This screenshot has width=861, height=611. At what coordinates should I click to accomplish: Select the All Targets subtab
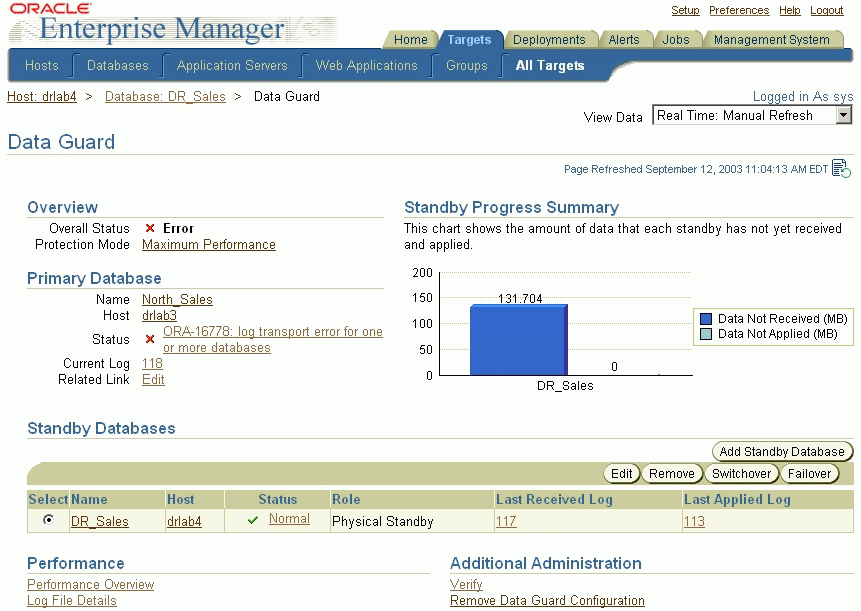click(550, 65)
